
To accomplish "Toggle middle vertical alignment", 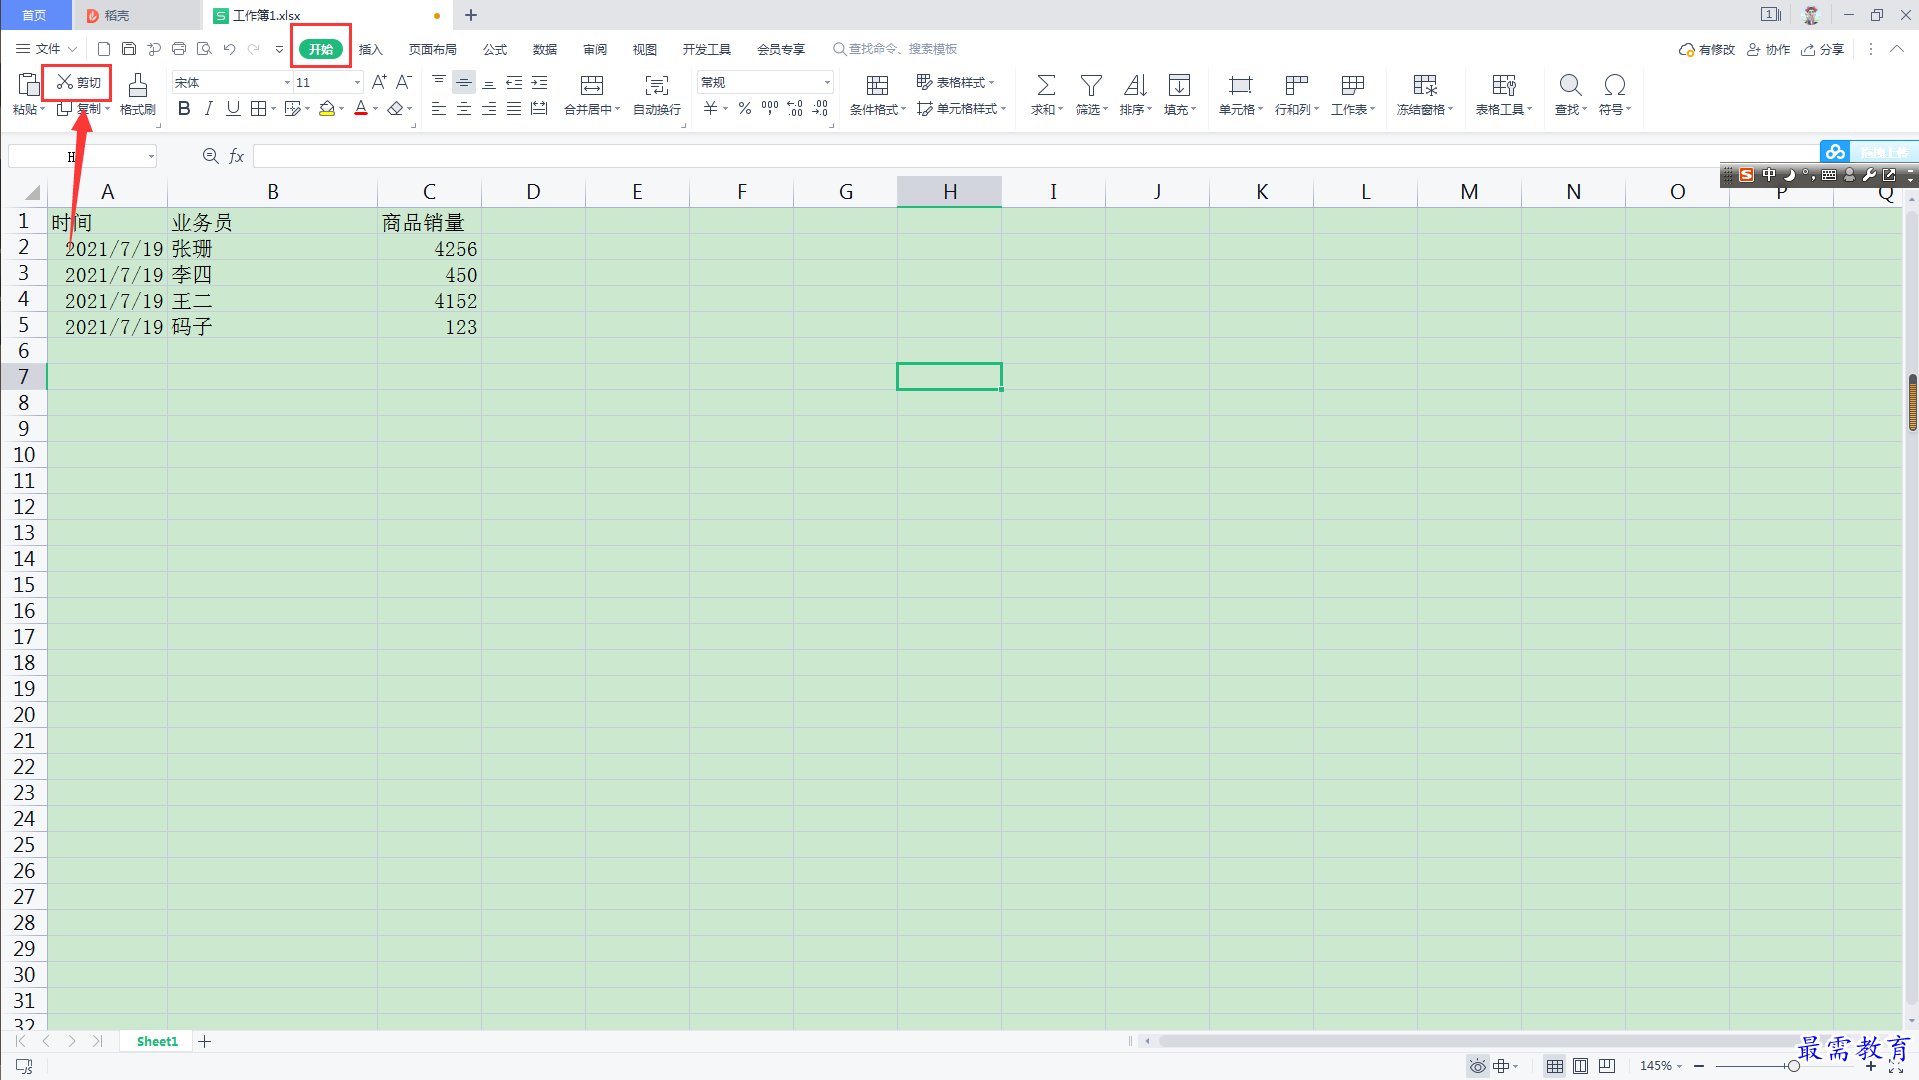I will click(x=464, y=82).
